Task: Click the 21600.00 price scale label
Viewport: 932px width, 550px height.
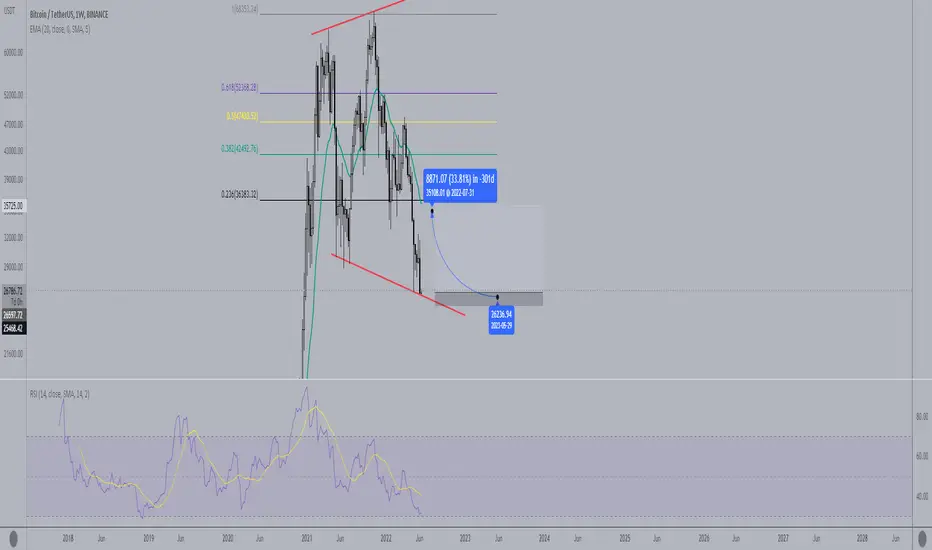Action: 13,354
